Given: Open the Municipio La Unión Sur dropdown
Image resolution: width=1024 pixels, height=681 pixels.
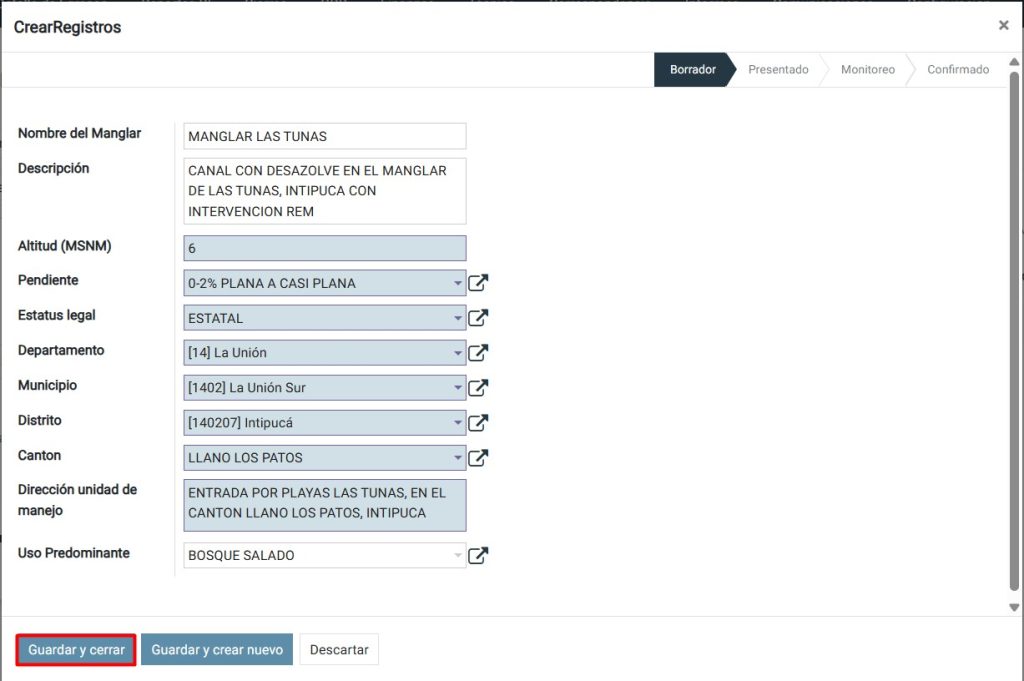Looking at the screenshot, I should point(458,388).
